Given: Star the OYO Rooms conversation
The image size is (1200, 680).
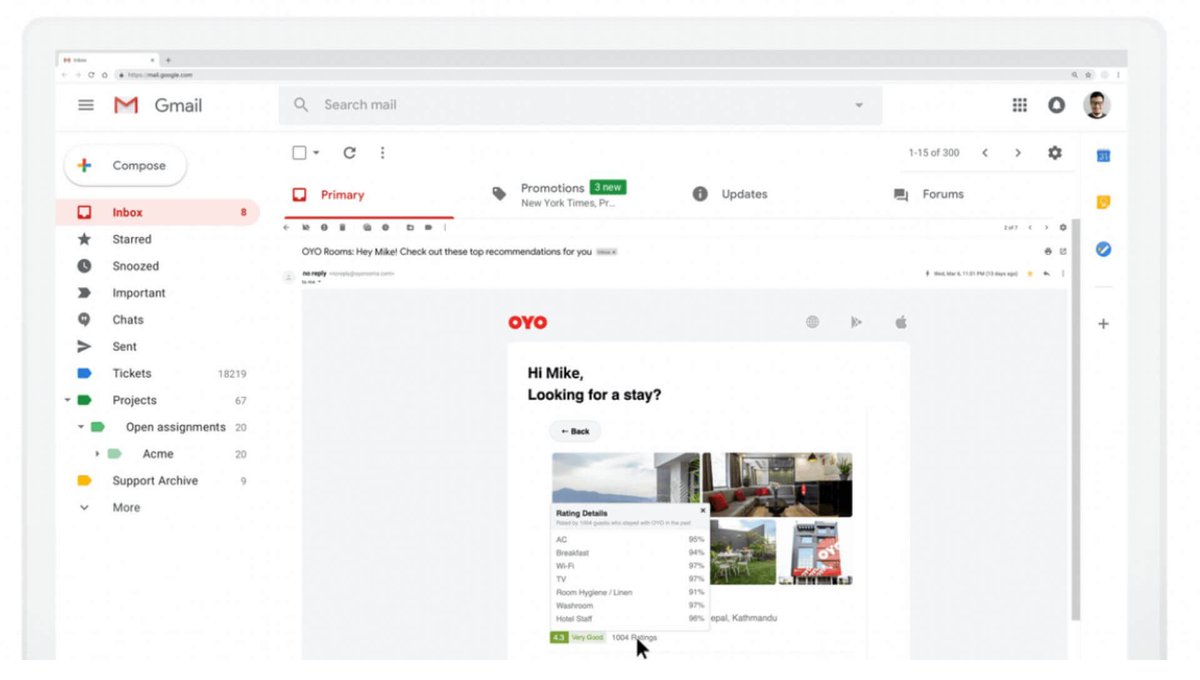Looking at the screenshot, I should 1030,274.
